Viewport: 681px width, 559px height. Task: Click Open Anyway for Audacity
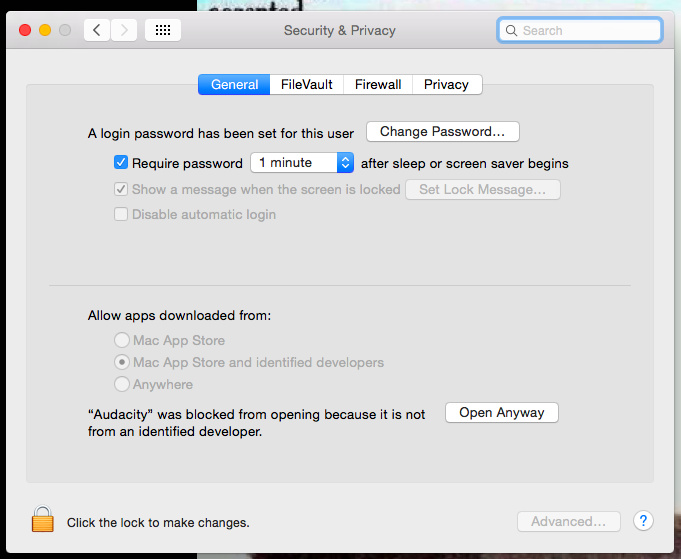point(502,413)
